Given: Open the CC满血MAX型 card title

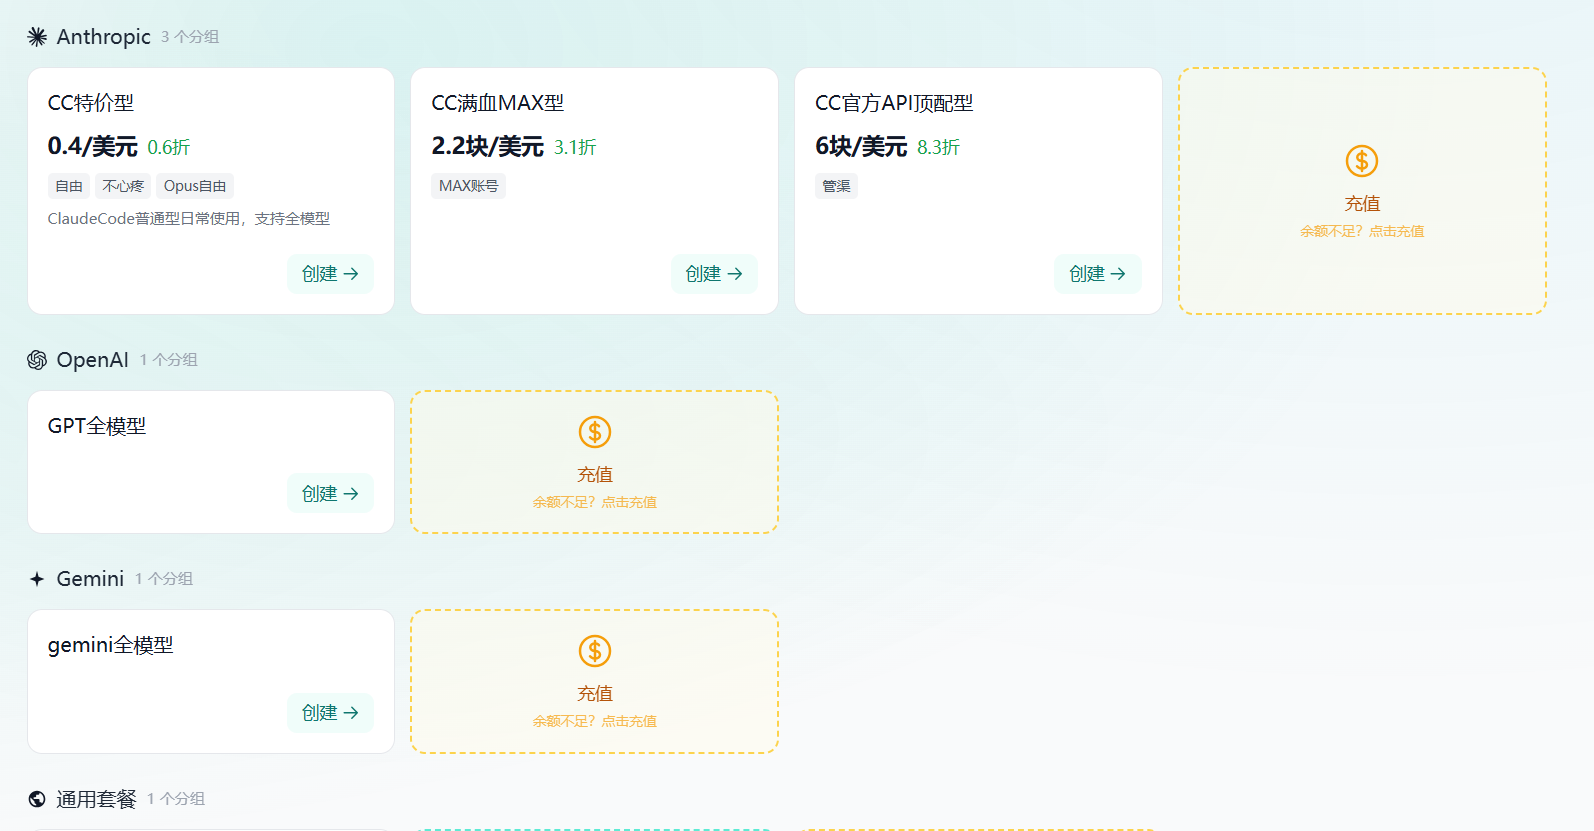Looking at the screenshot, I should tap(497, 103).
